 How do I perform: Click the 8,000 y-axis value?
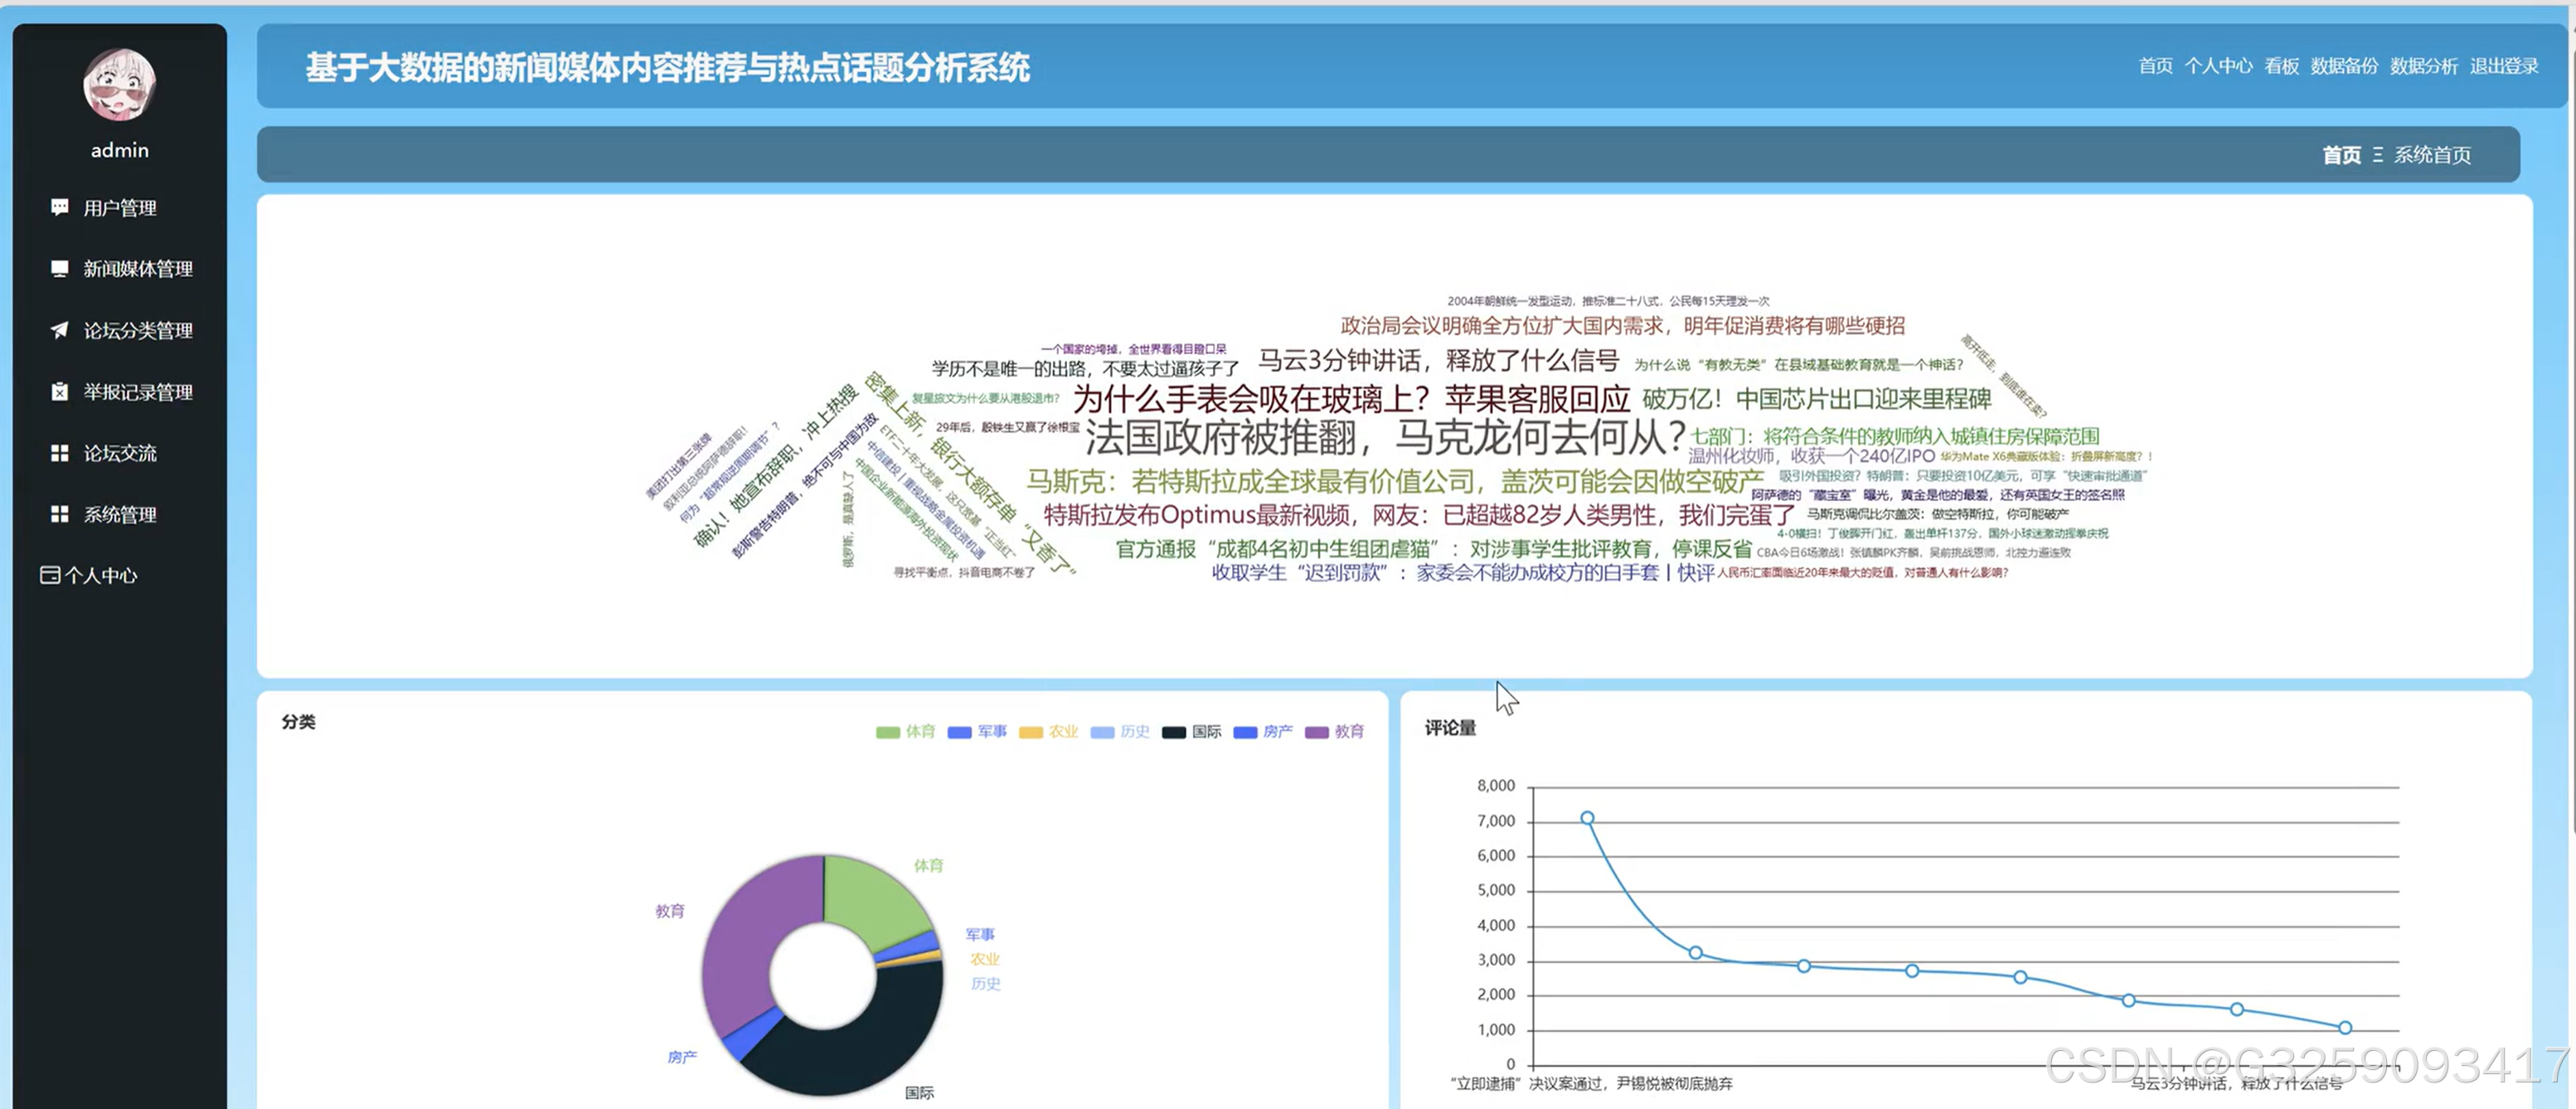coord(1496,786)
